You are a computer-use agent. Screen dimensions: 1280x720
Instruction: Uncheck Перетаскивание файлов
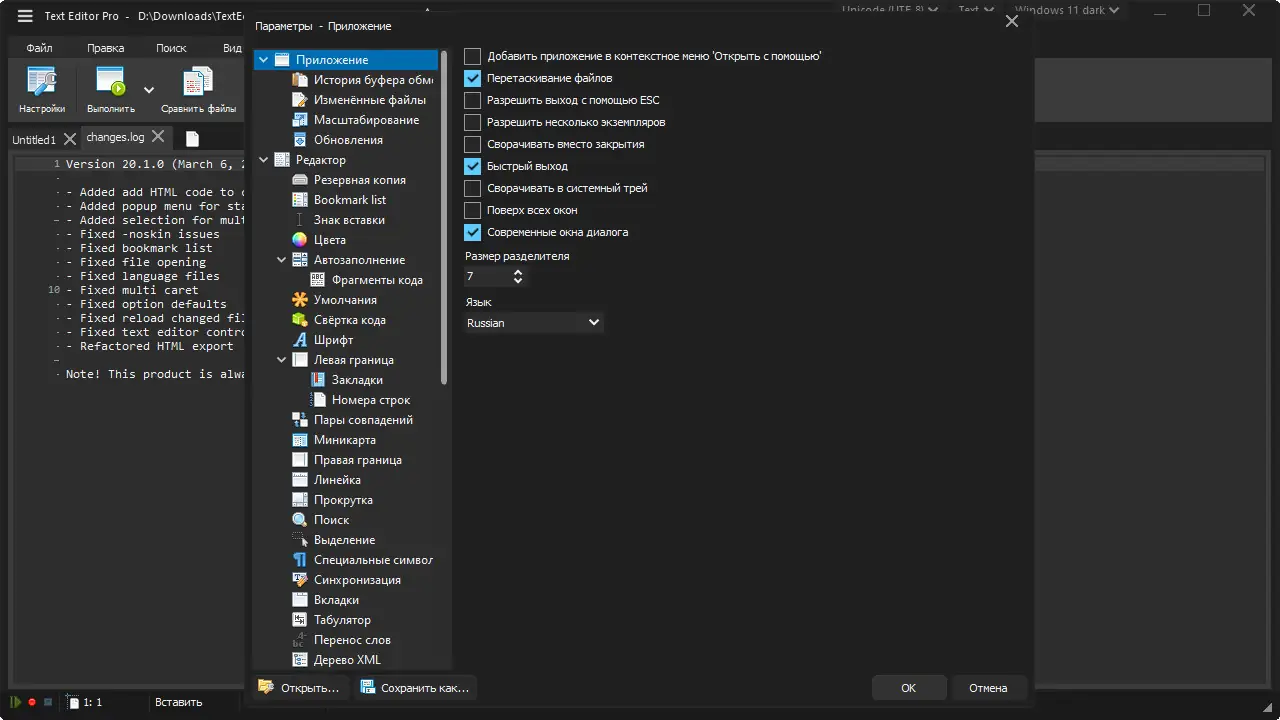473,78
